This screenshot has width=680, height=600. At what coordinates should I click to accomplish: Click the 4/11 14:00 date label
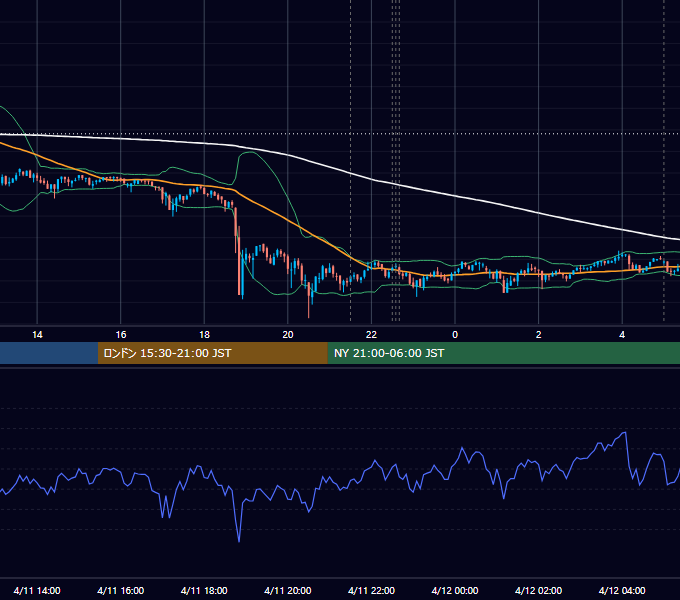37,590
